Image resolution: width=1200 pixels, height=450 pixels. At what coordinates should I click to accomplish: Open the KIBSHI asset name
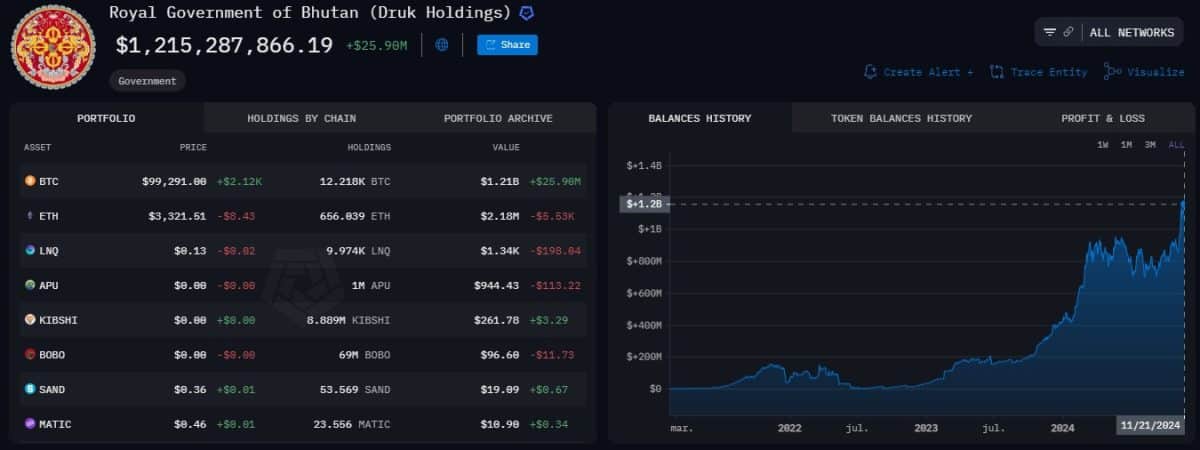(x=58, y=320)
